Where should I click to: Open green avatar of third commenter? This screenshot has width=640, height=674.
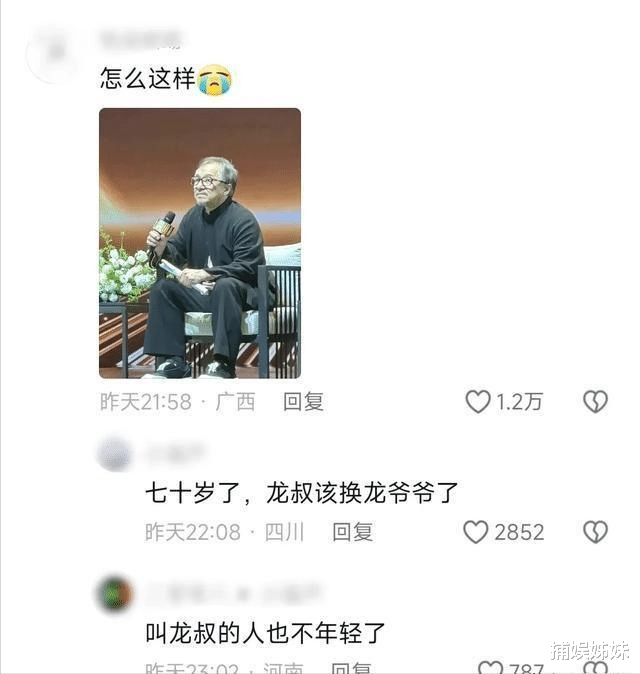tap(114, 594)
